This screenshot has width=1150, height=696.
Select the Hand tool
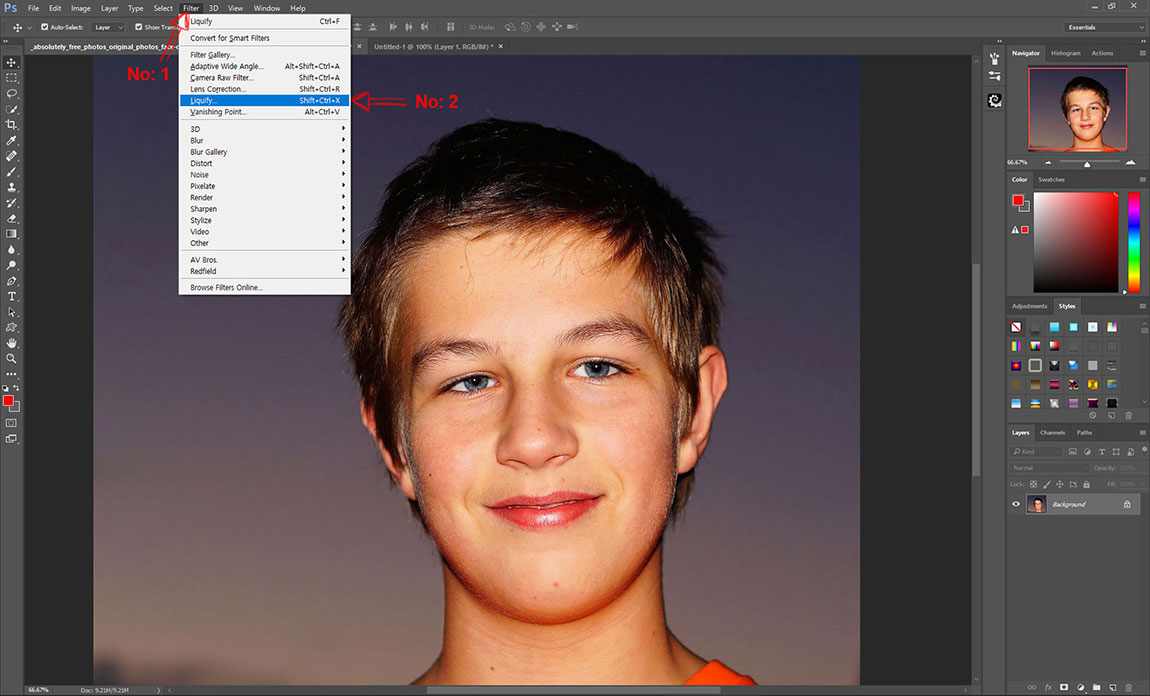pyautogui.click(x=11, y=343)
